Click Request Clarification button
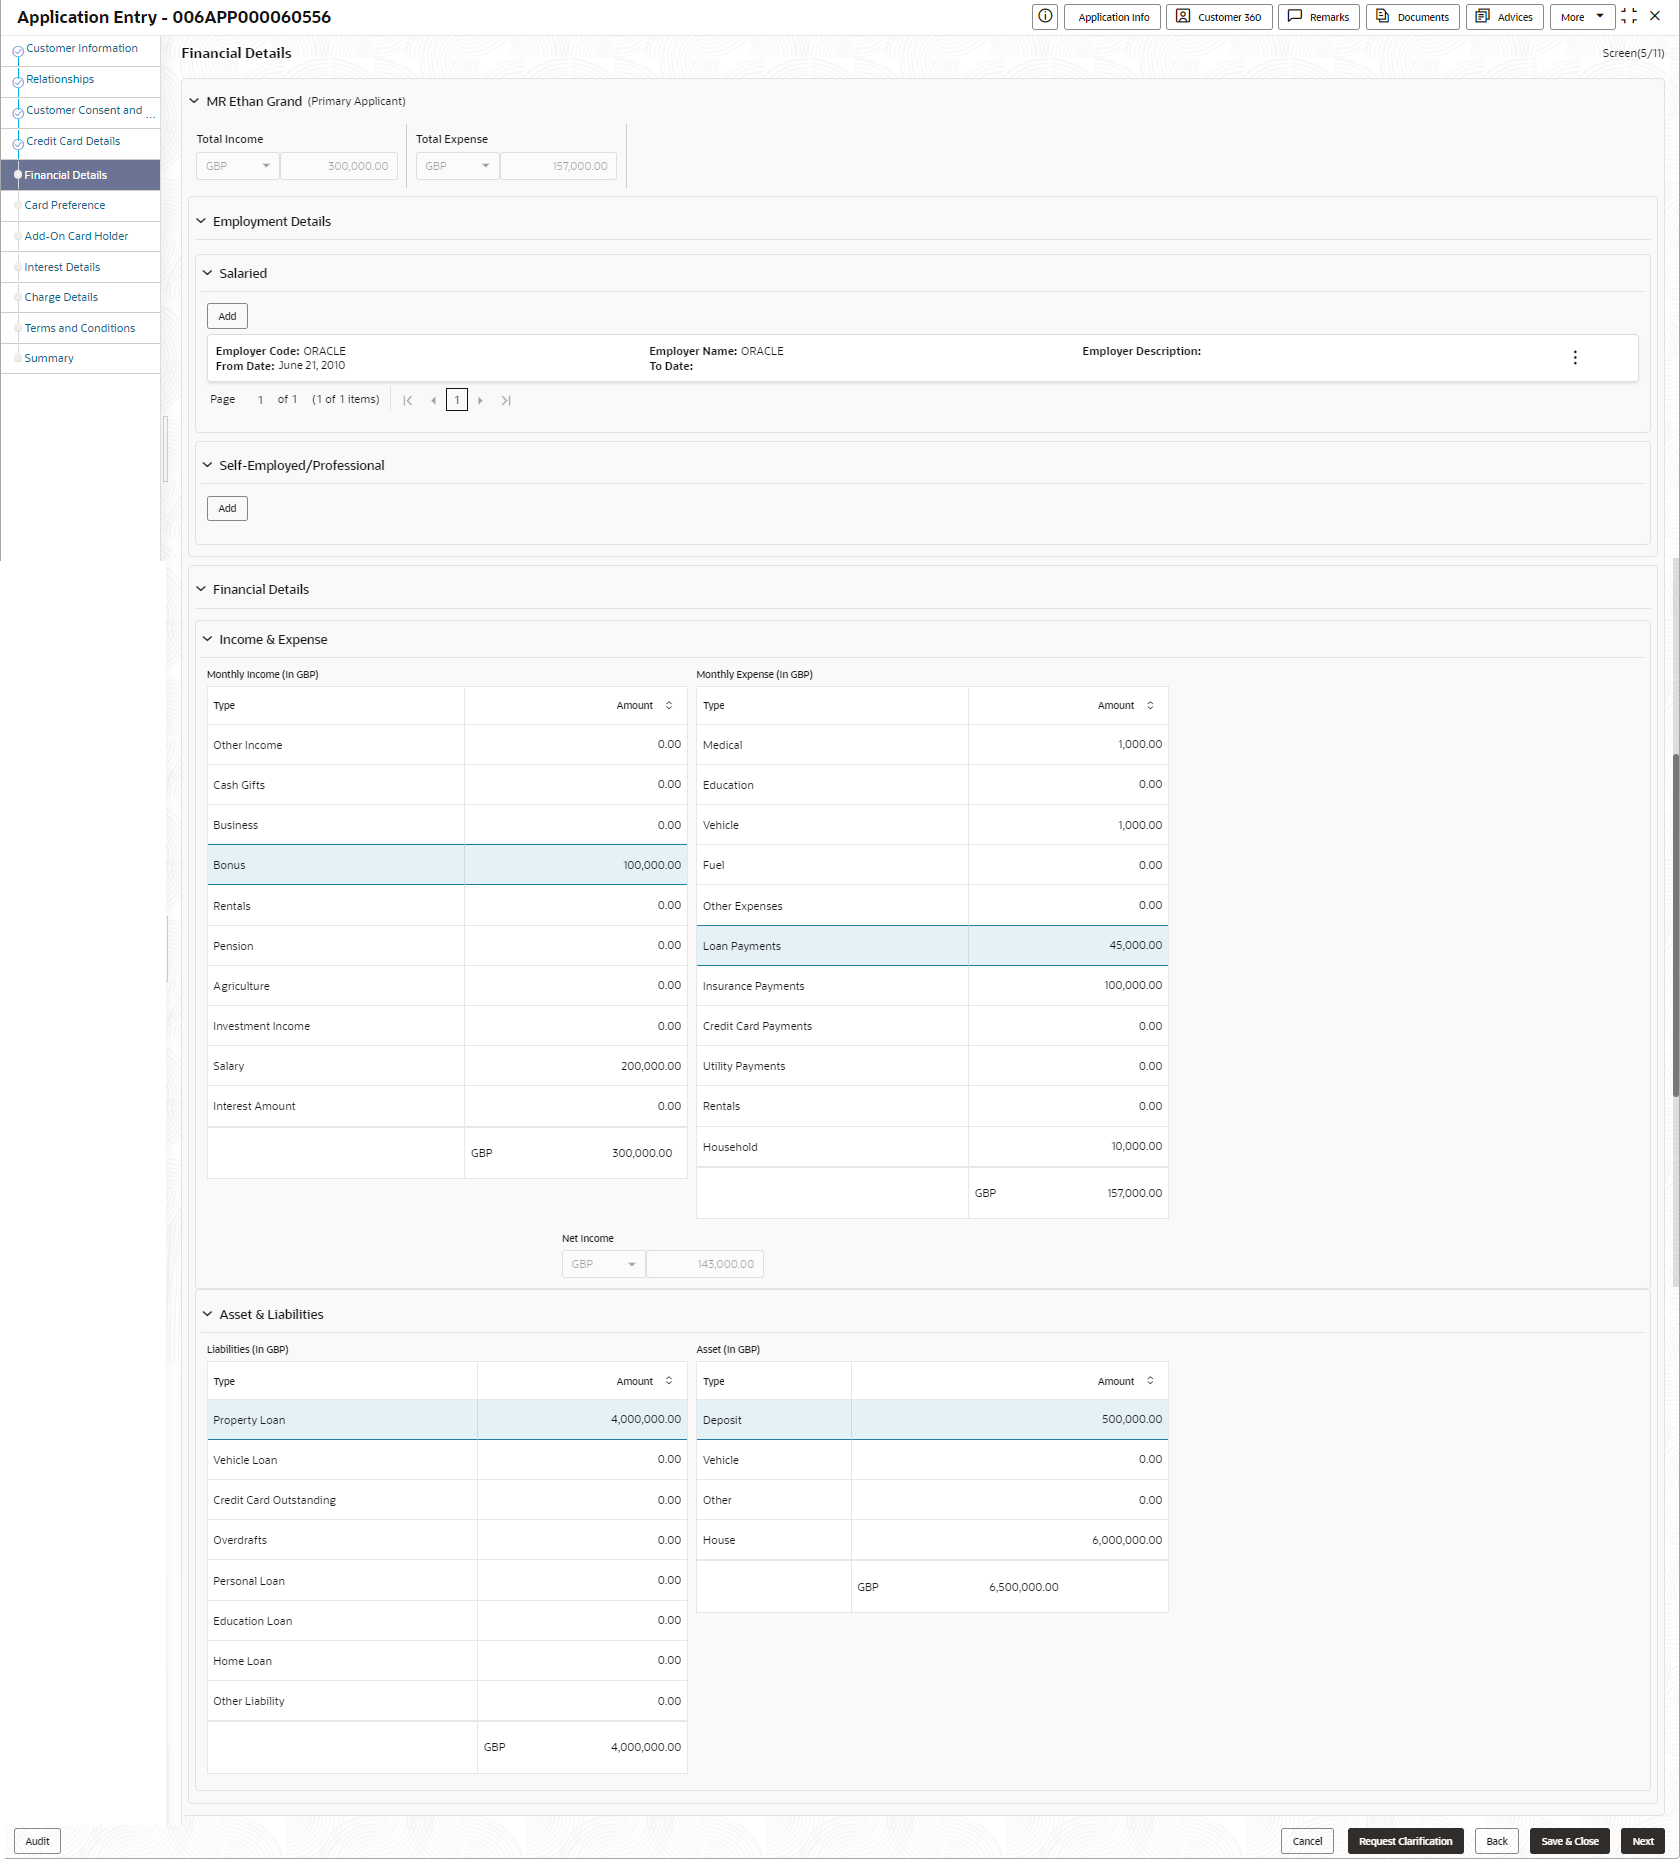1680x1860 pixels. click(1405, 1841)
